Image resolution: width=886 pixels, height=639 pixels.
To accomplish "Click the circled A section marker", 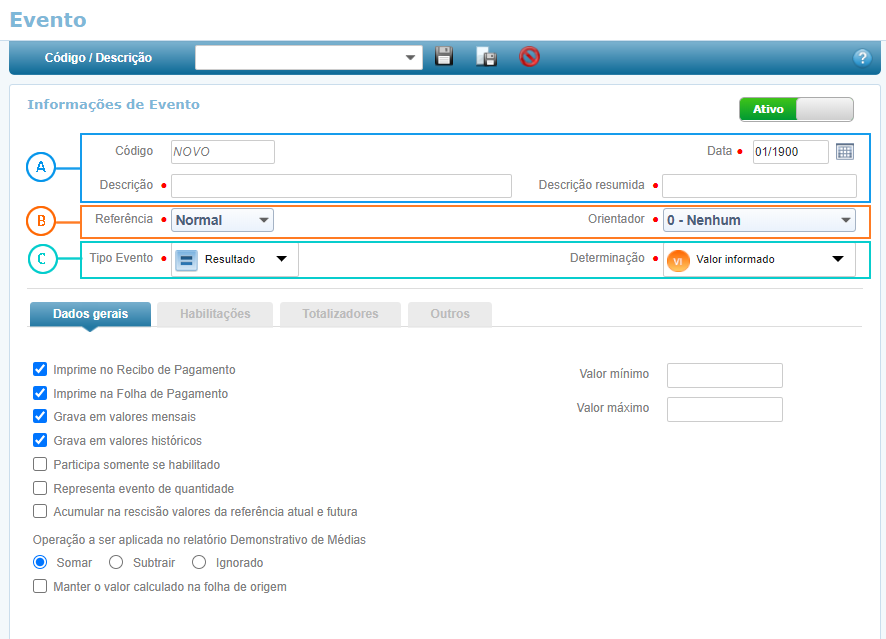I will coord(41,167).
